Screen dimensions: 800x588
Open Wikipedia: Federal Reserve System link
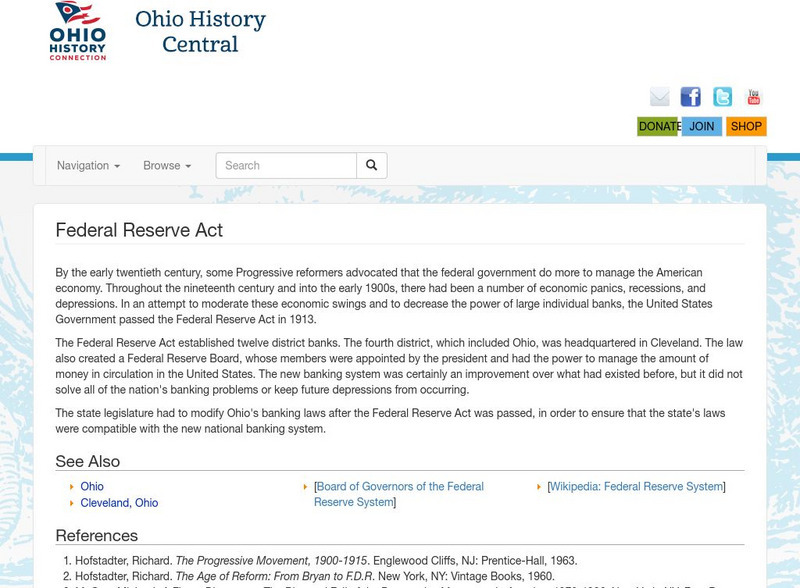[x=636, y=486]
